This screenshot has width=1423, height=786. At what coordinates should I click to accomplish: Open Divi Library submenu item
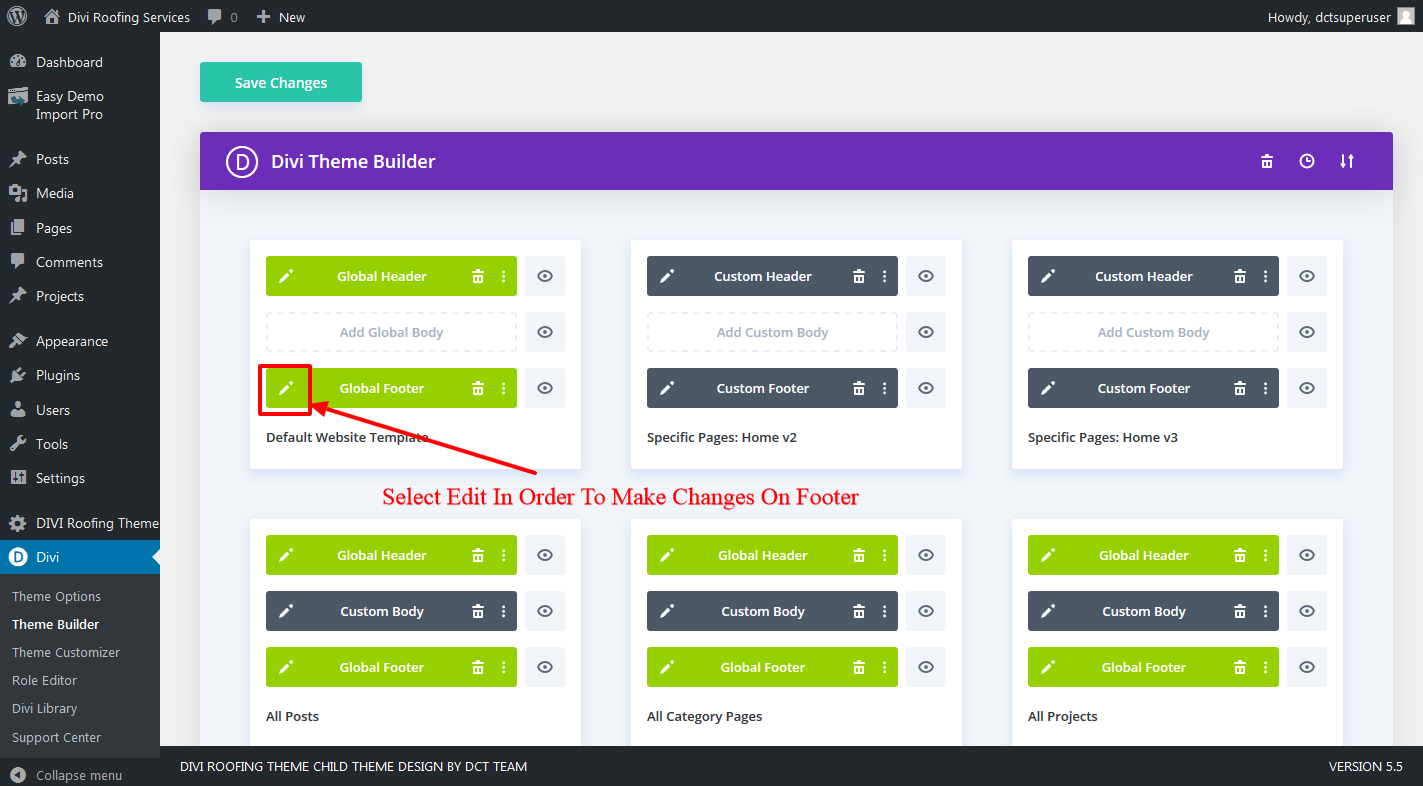(x=45, y=708)
